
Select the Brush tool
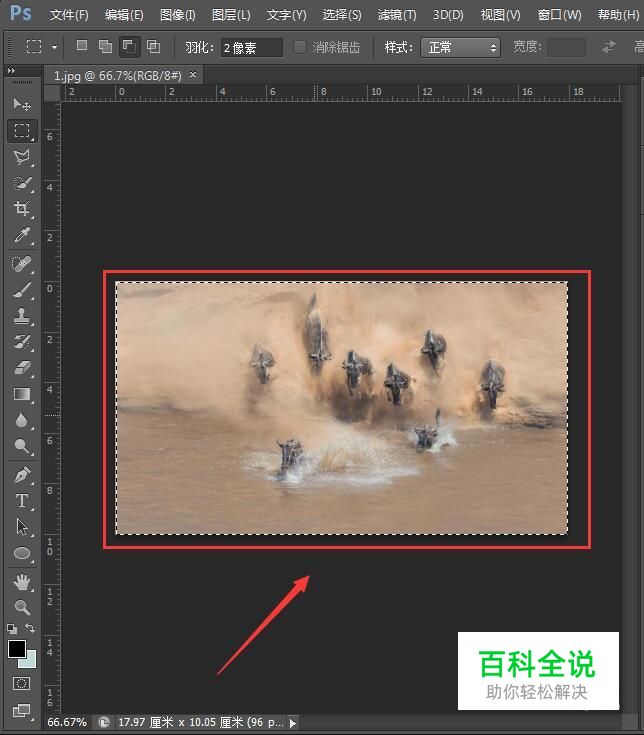click(x=22, y=290)
